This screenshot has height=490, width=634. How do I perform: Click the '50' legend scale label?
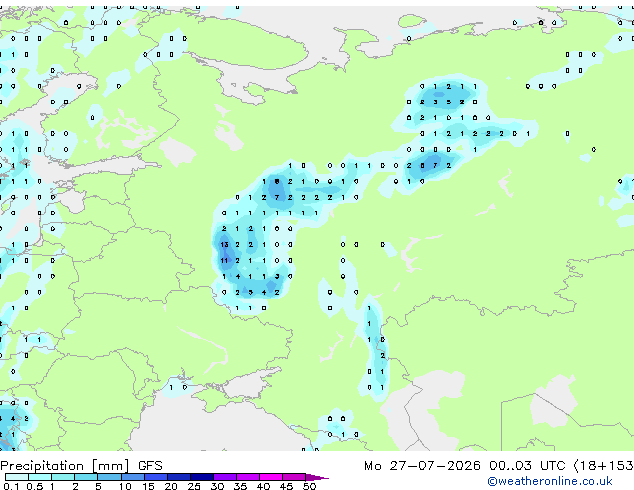coord(309,486)
